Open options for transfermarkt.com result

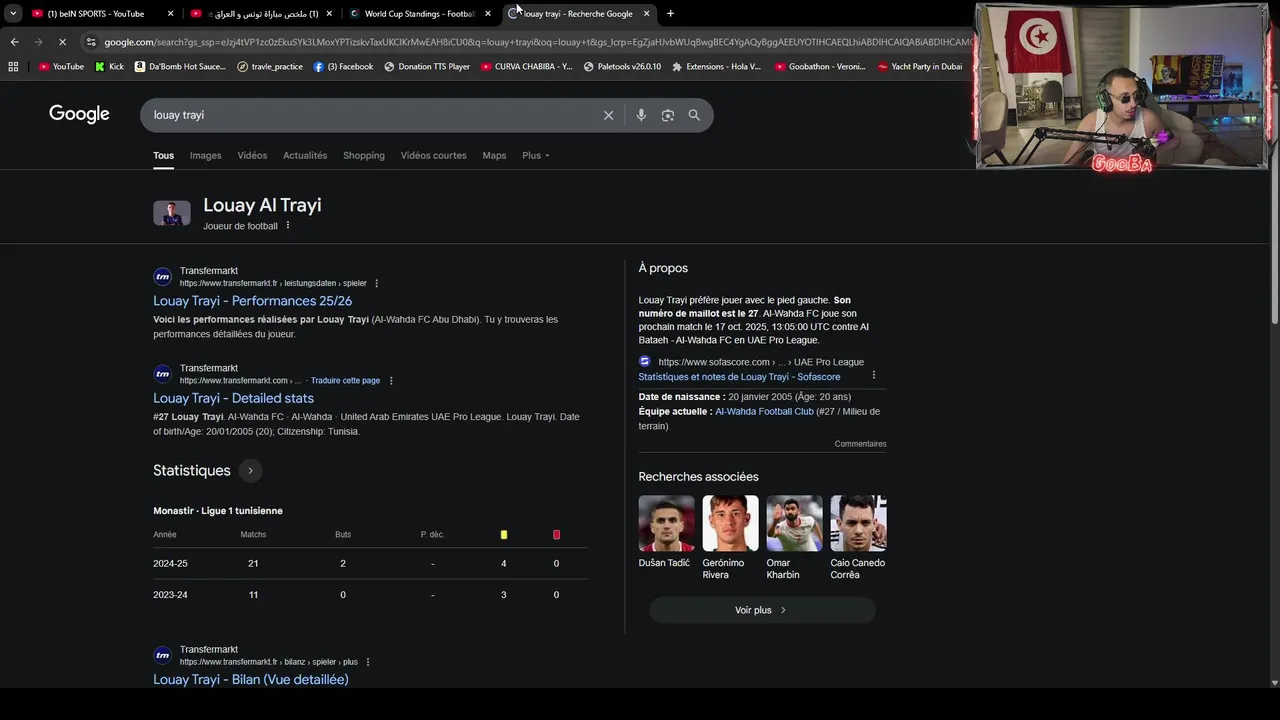(391, 380)
